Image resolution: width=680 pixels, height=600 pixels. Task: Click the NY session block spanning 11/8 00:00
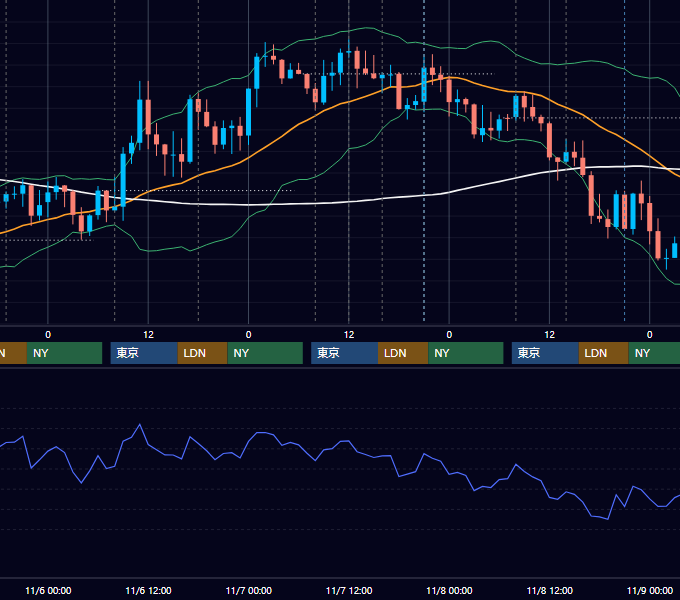point(466,353)
